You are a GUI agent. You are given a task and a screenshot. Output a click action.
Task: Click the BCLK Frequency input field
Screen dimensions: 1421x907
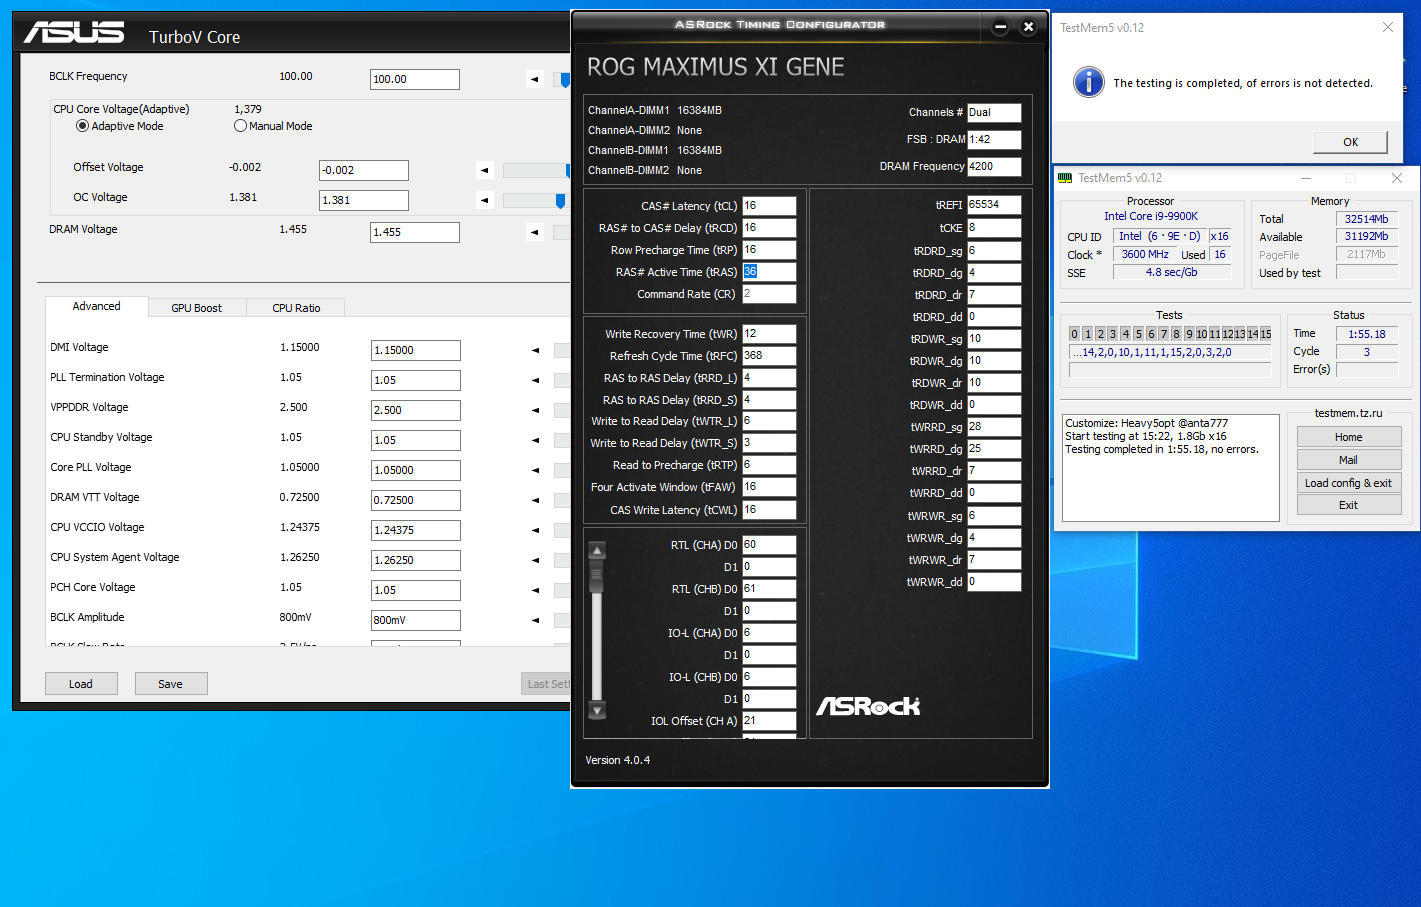tap(415, 79)
